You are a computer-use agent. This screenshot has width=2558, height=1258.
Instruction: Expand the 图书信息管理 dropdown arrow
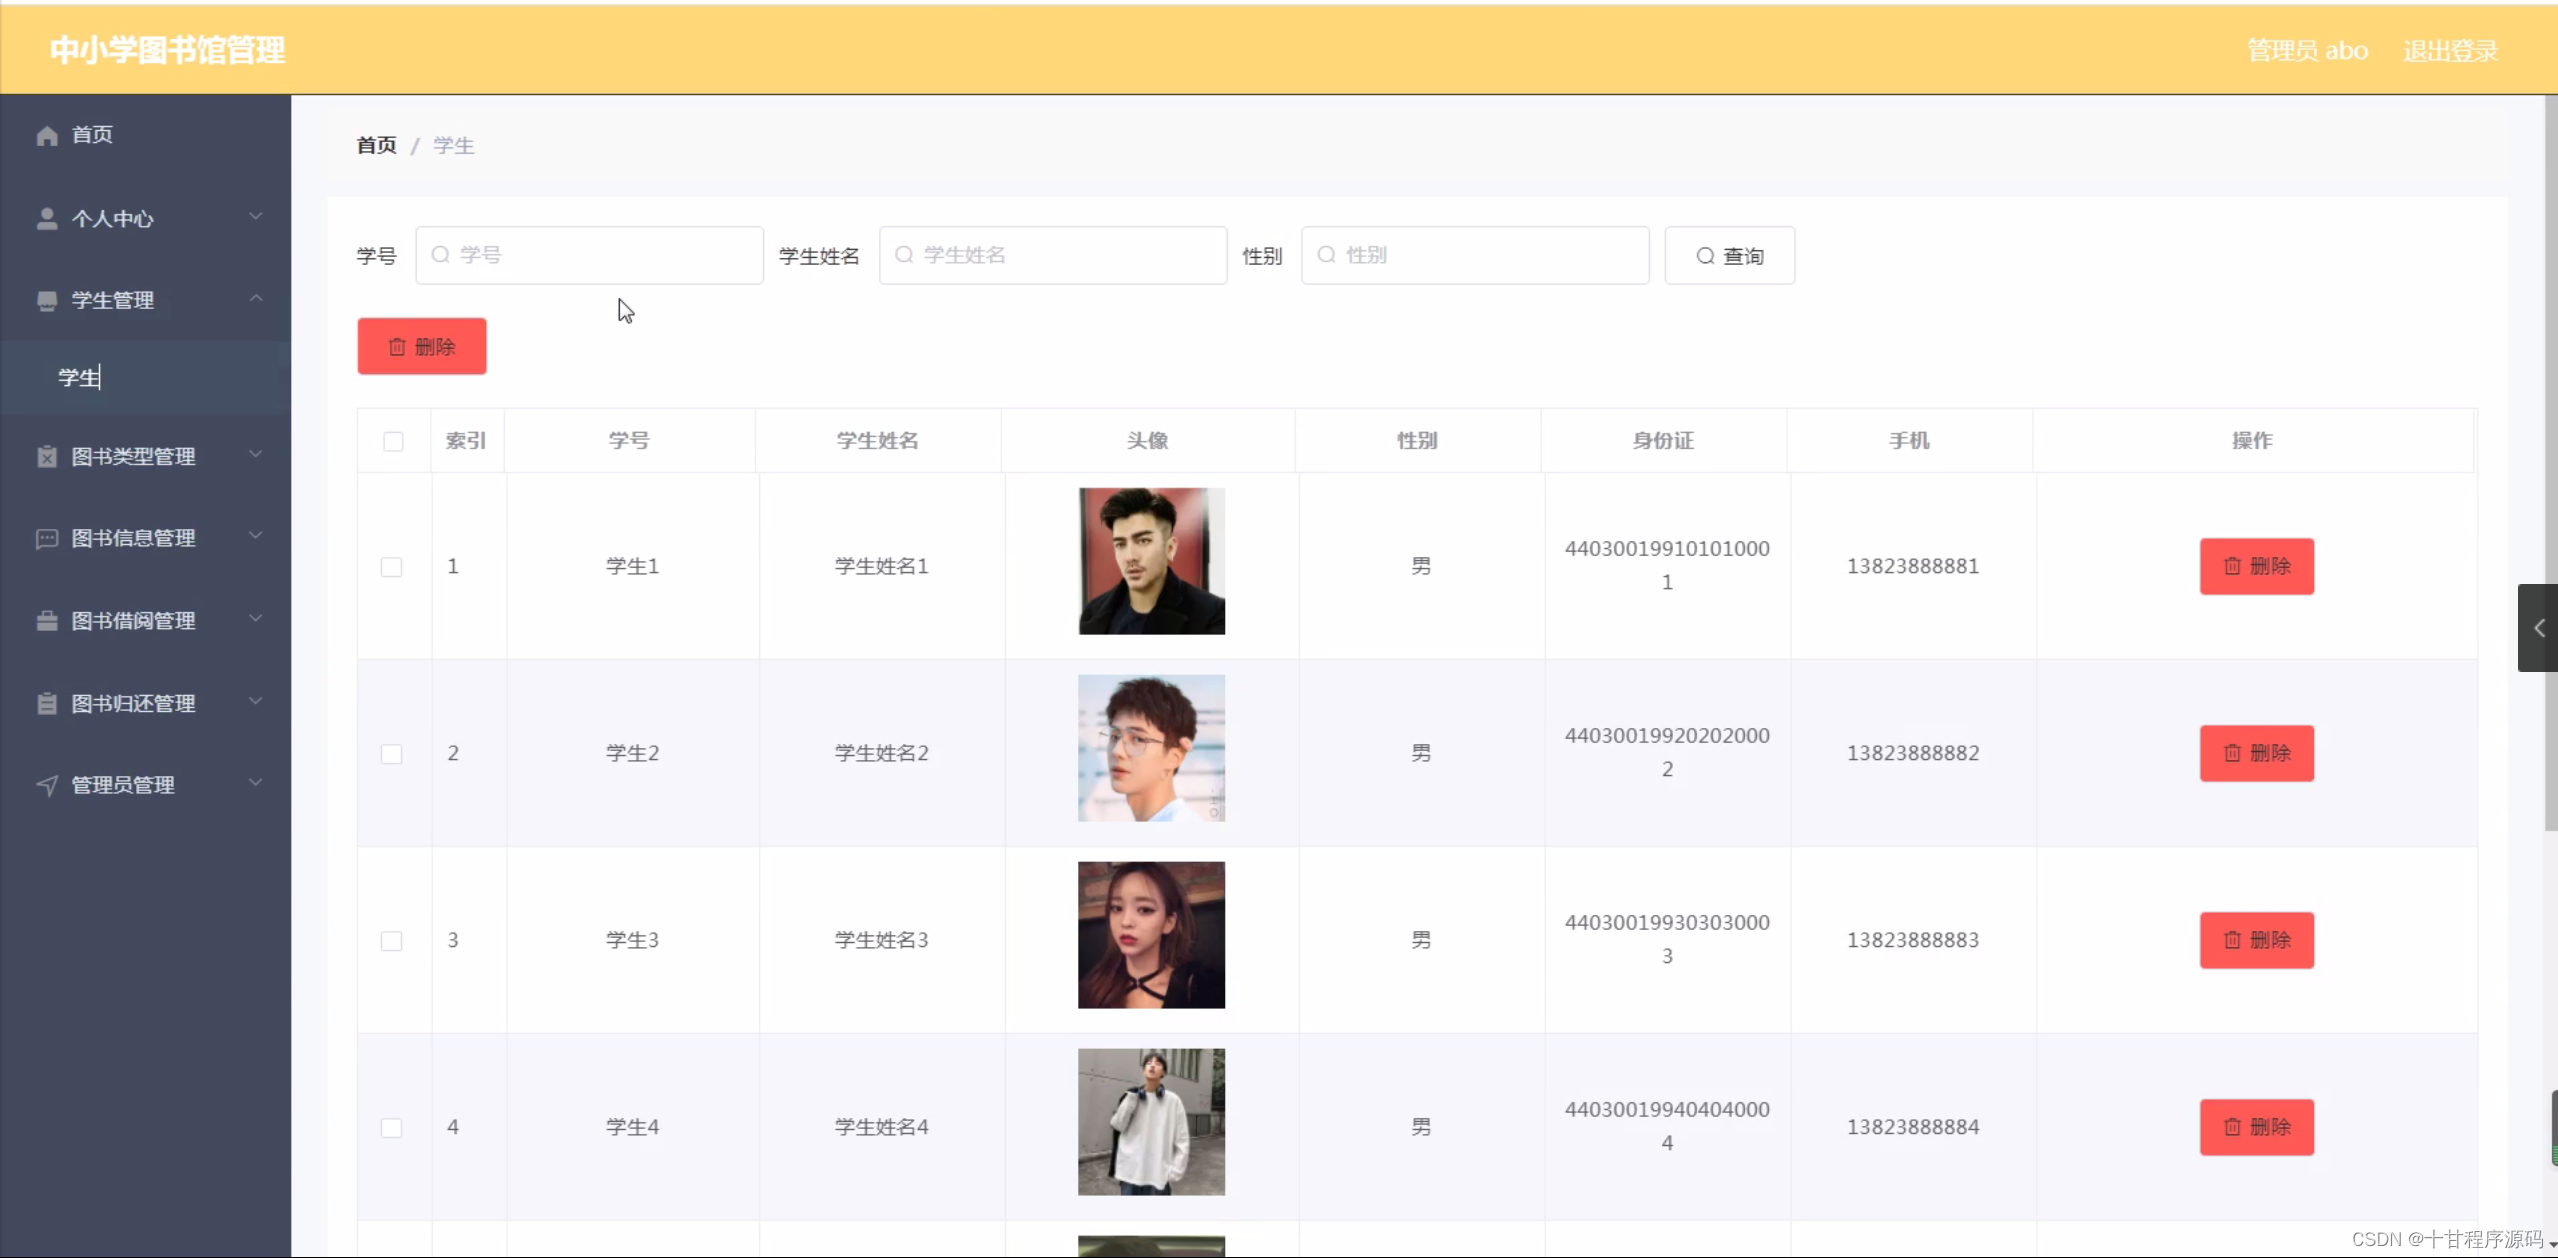256,536
